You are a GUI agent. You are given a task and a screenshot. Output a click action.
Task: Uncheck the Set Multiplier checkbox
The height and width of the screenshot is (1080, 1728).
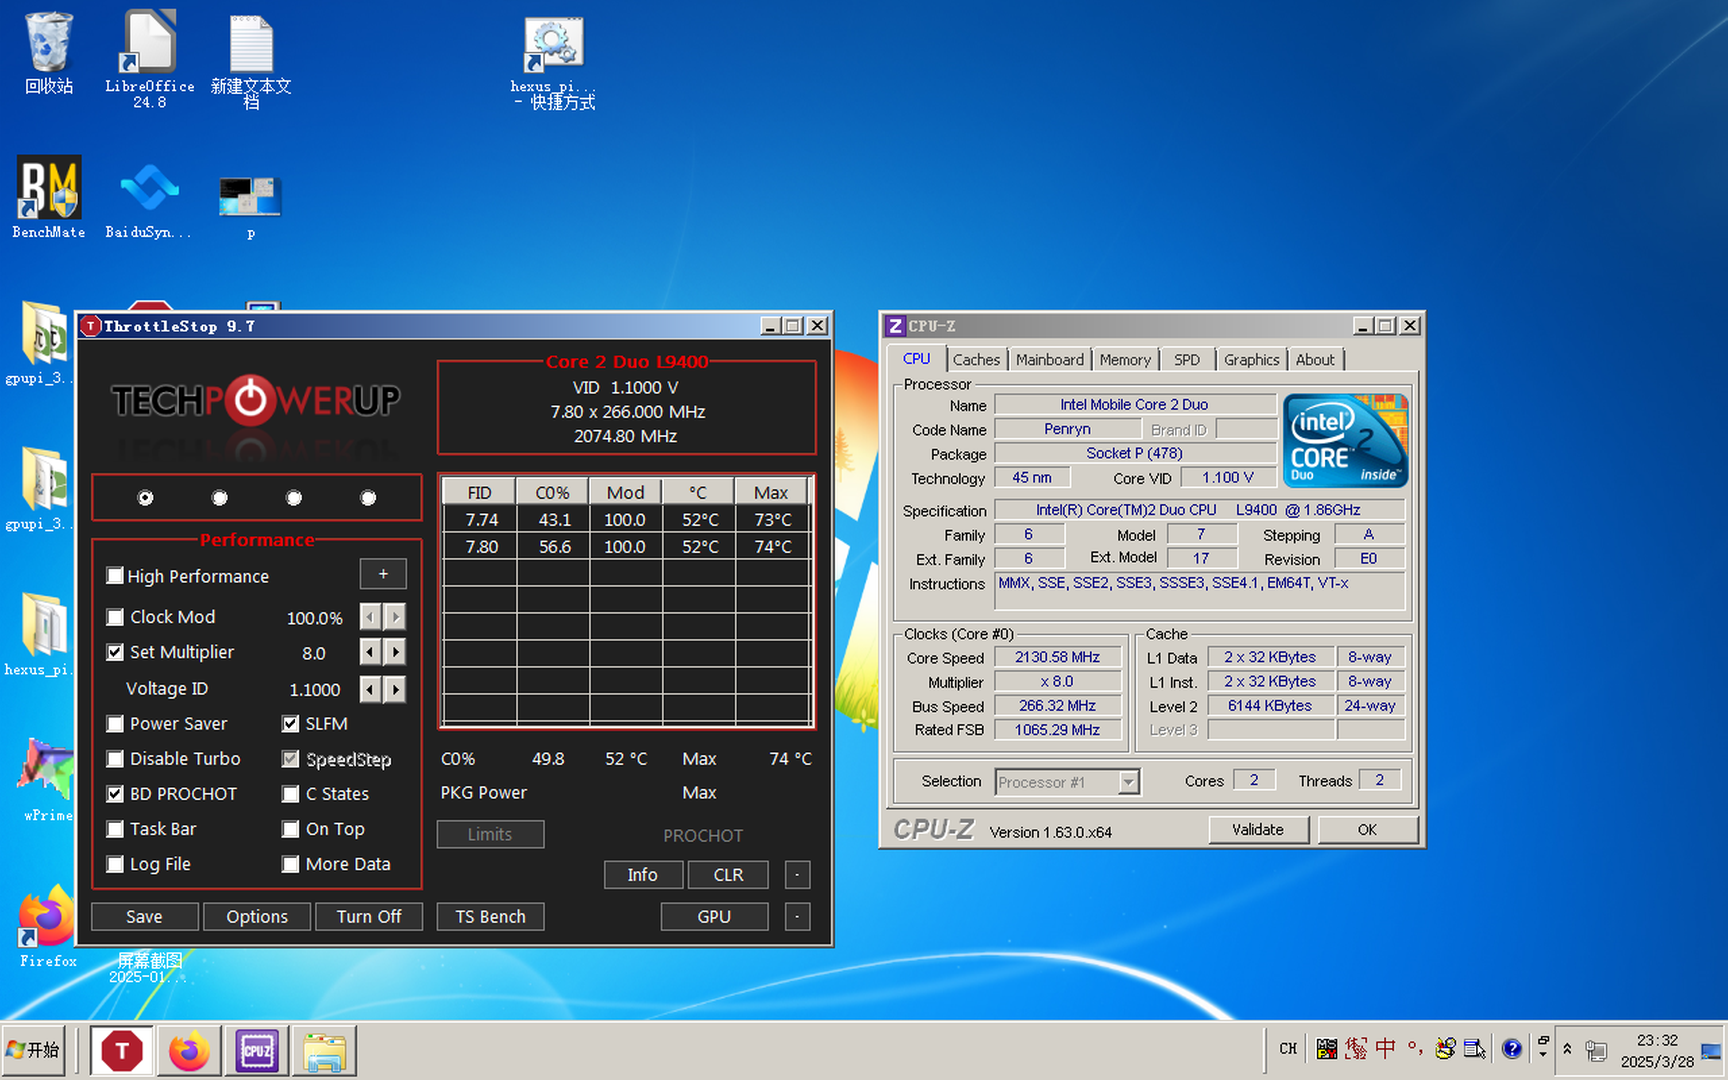pyautogui.click(x=115, y=652)
